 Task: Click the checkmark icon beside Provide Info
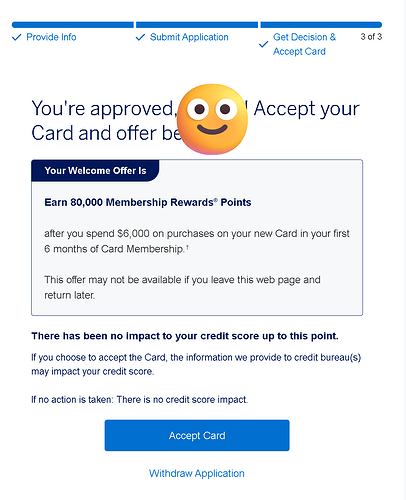[17, 37]
